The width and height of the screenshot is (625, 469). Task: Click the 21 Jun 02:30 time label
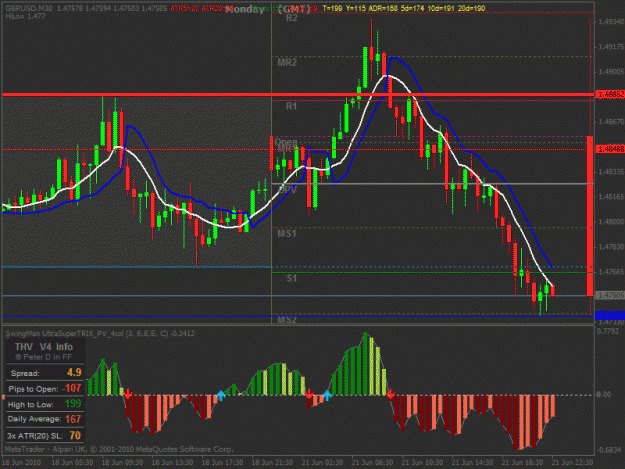coord(322,462)
